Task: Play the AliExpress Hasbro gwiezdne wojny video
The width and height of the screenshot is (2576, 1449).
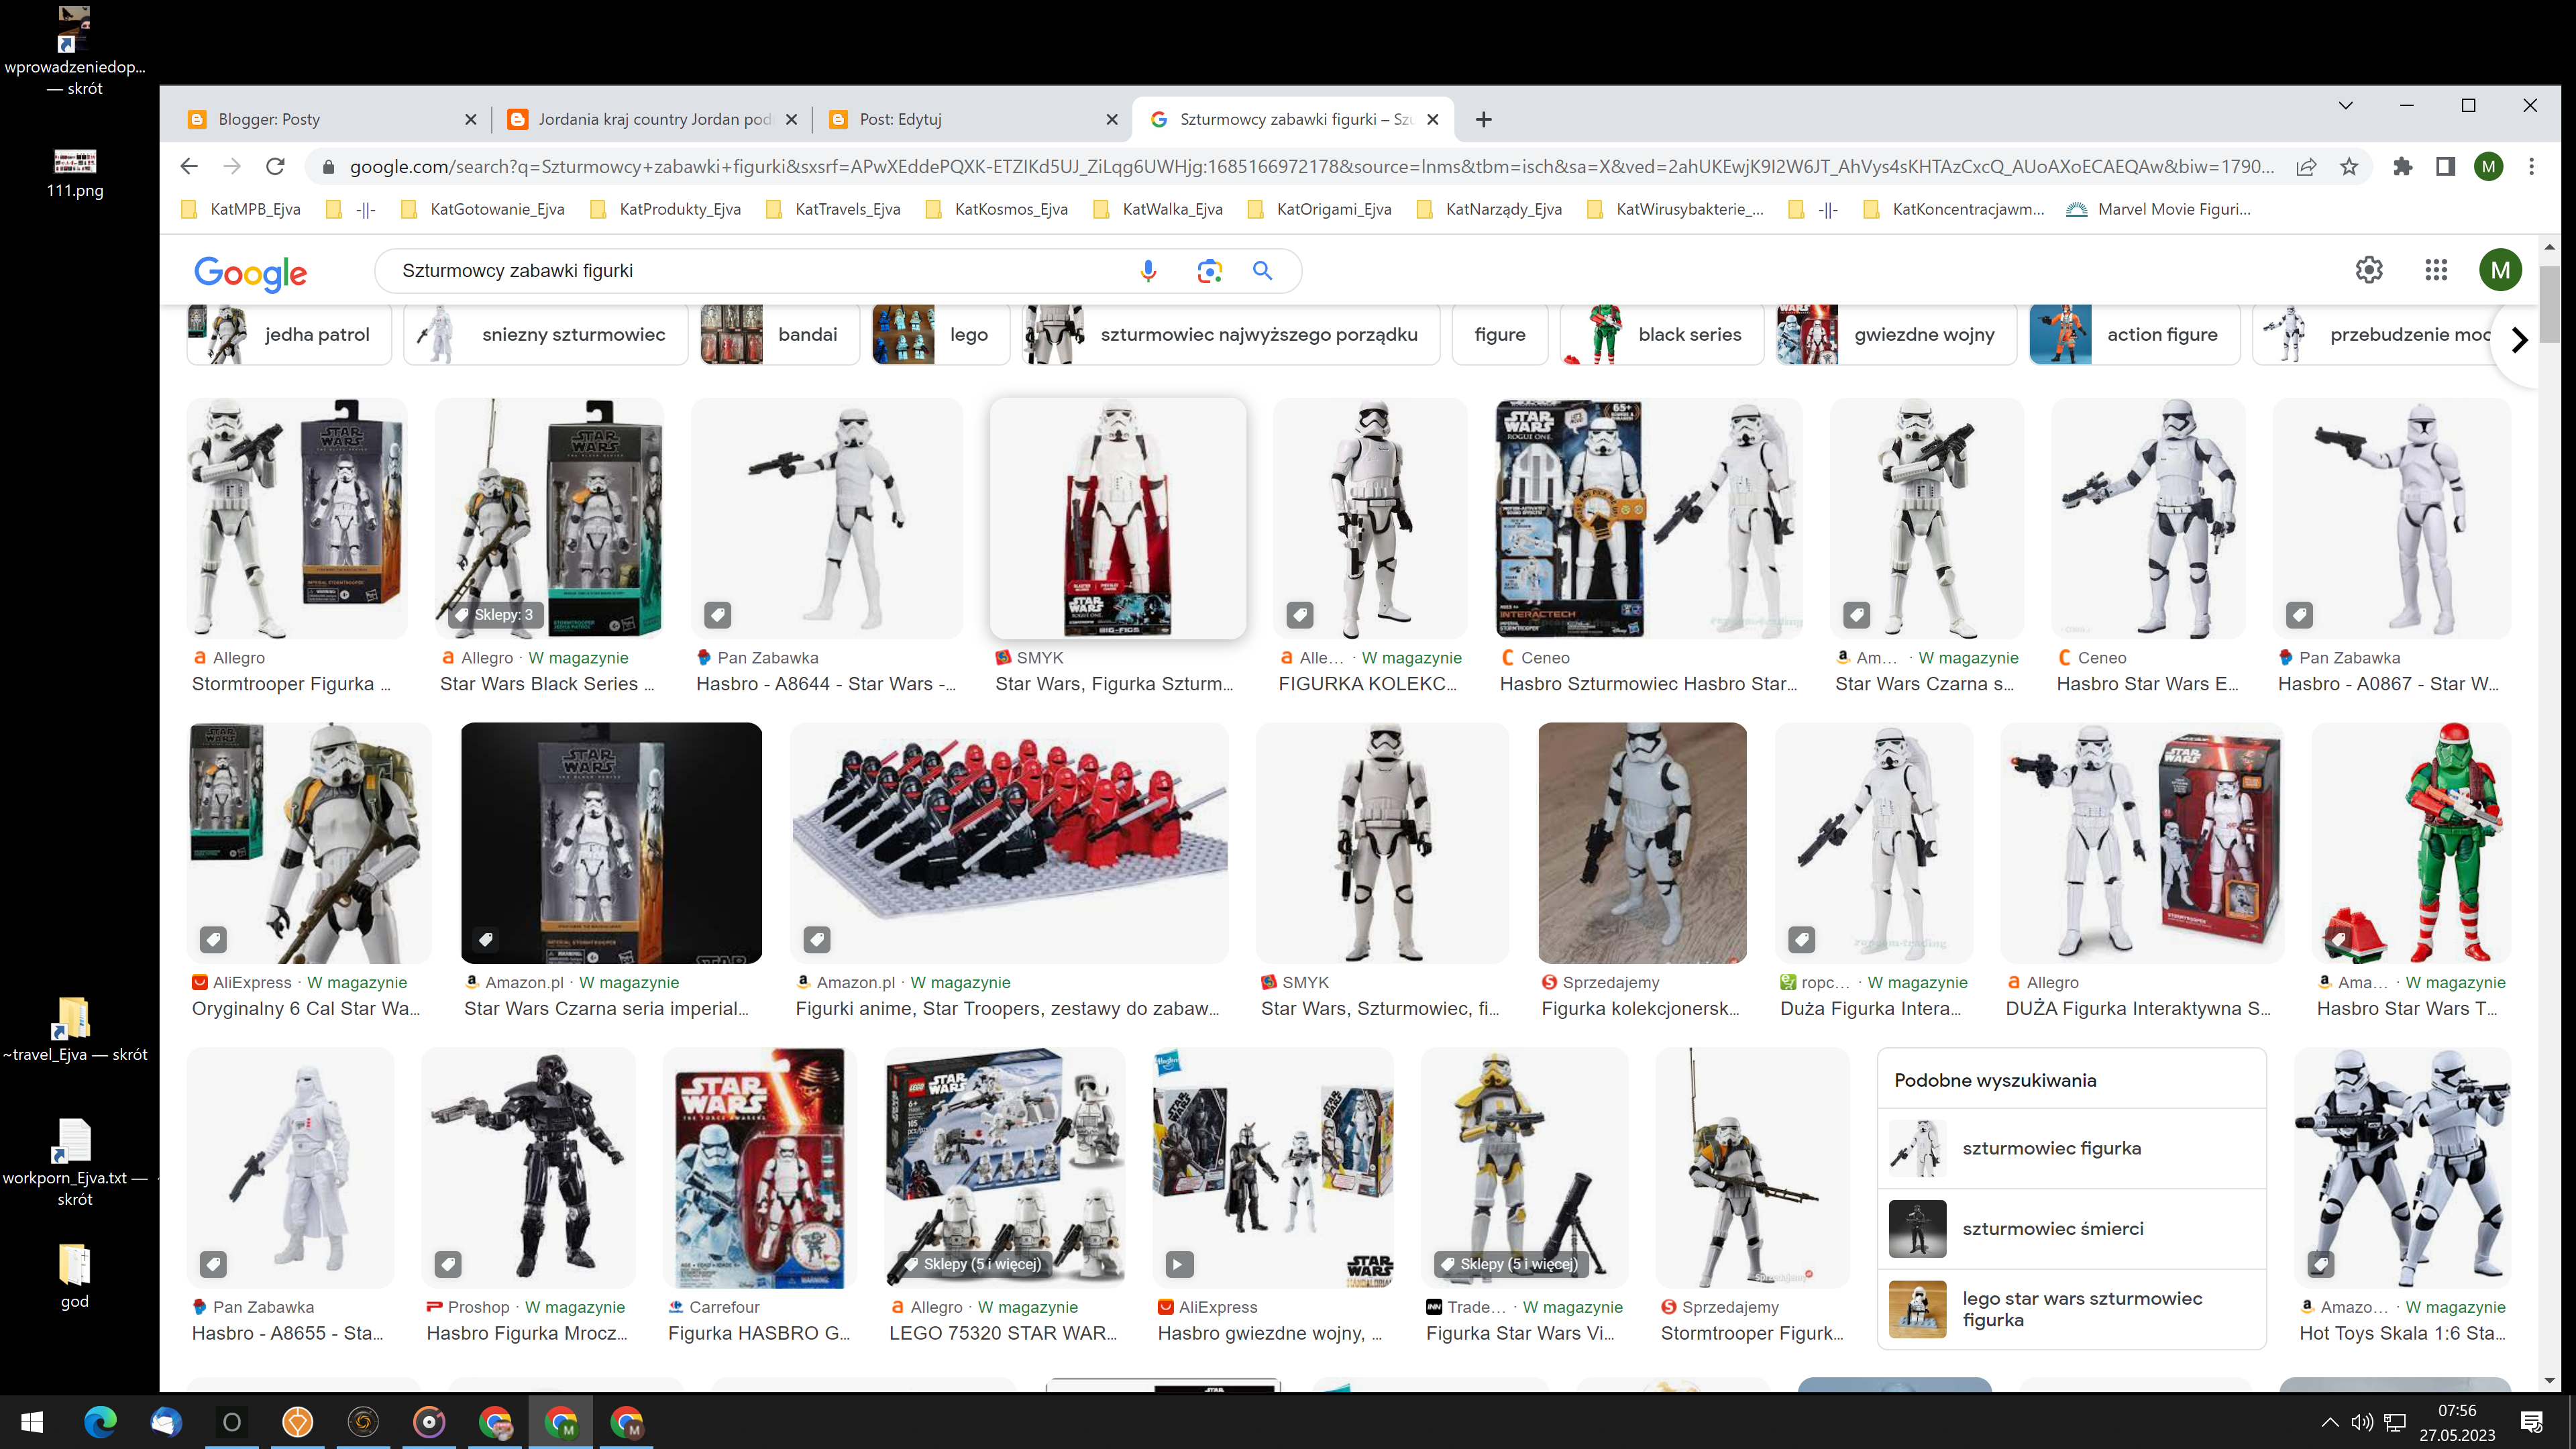Action: (x=1179, y=1264)
